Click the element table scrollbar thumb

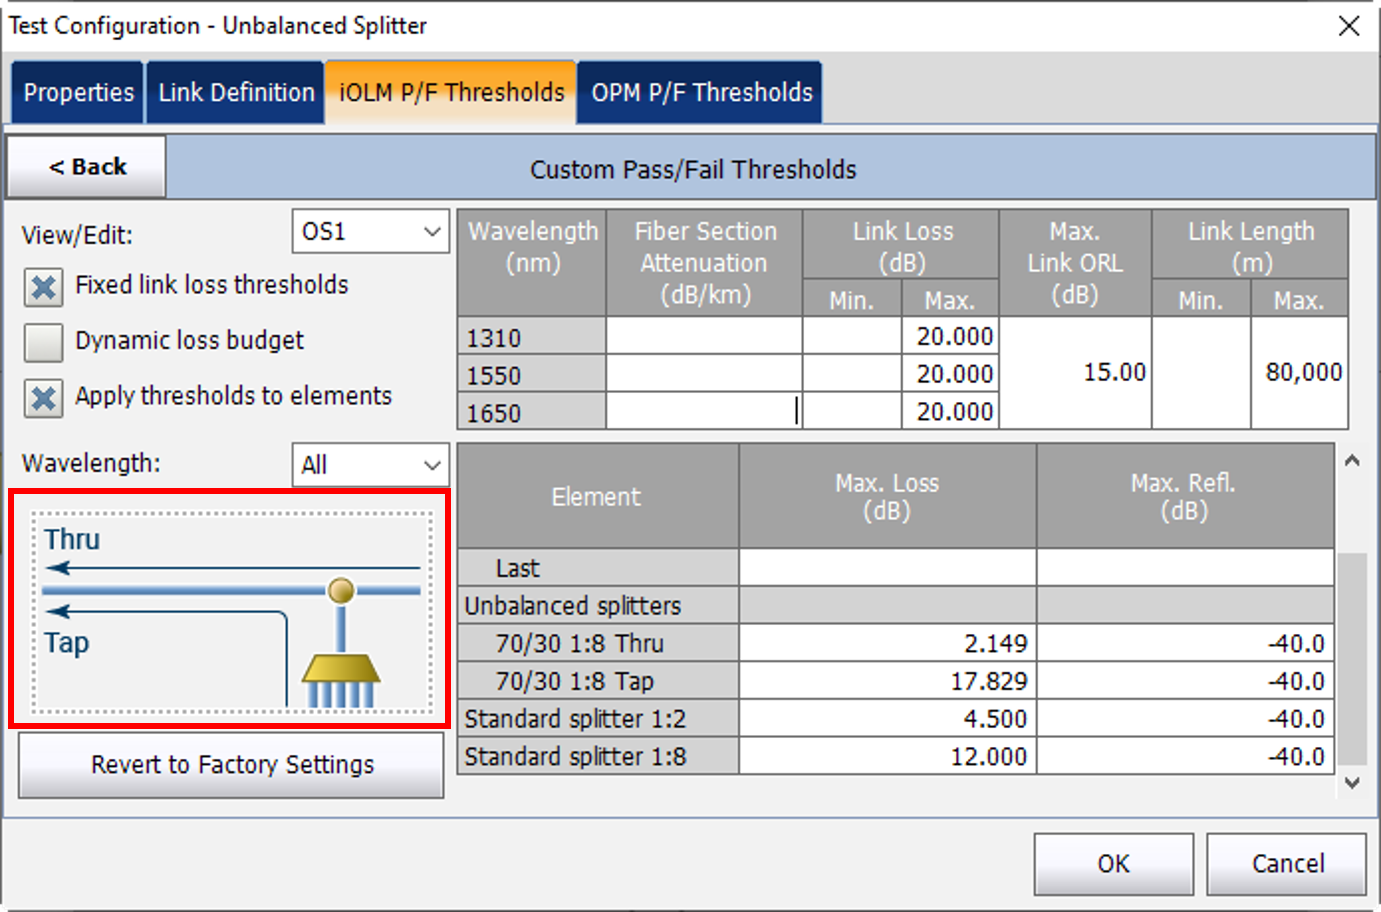click(1352, 658)
